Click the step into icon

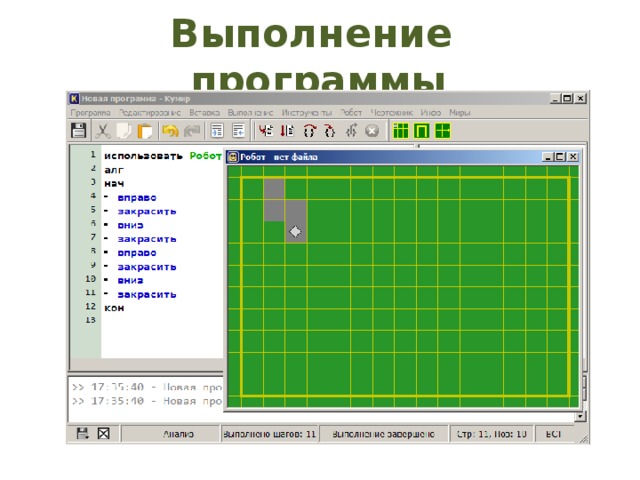[330, 131]
